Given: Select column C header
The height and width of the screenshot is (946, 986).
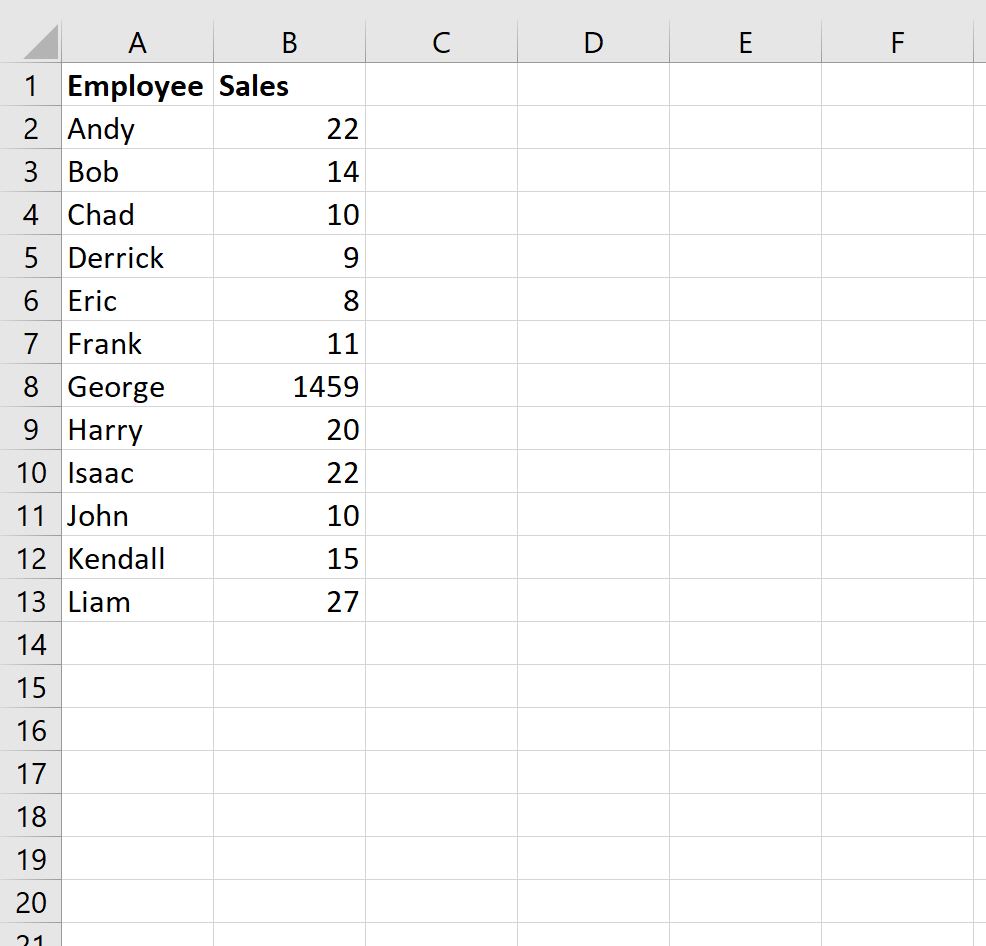Looking at the screenshot, I should (x=441, y=42).
